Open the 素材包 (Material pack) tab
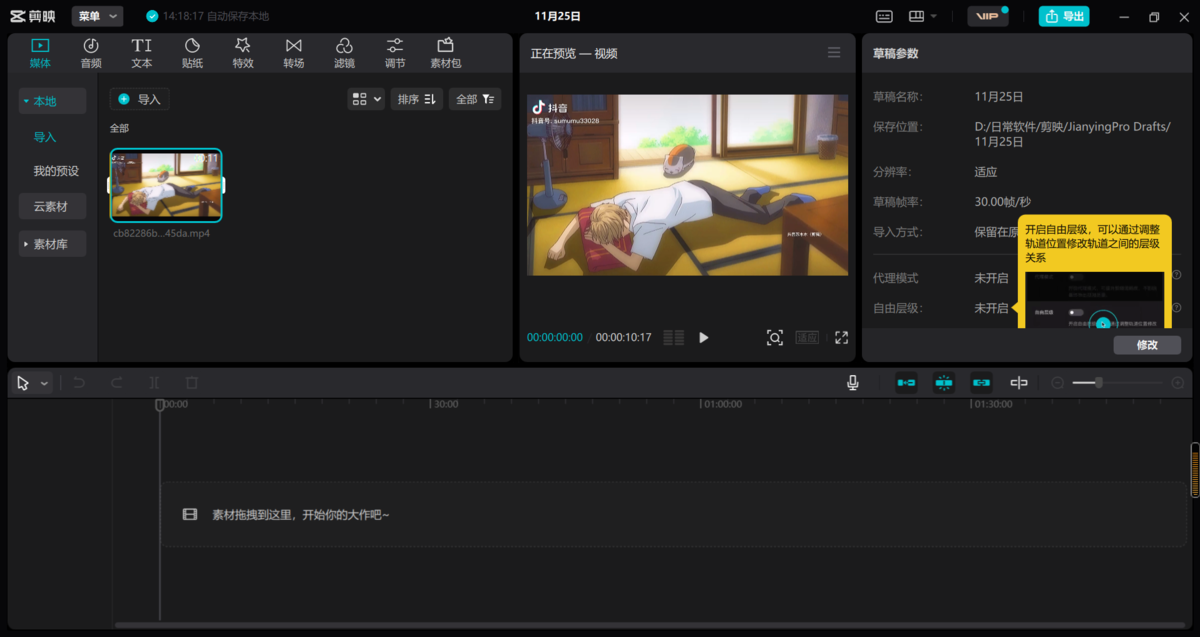1200x637 pixels. tap(445, 53)
